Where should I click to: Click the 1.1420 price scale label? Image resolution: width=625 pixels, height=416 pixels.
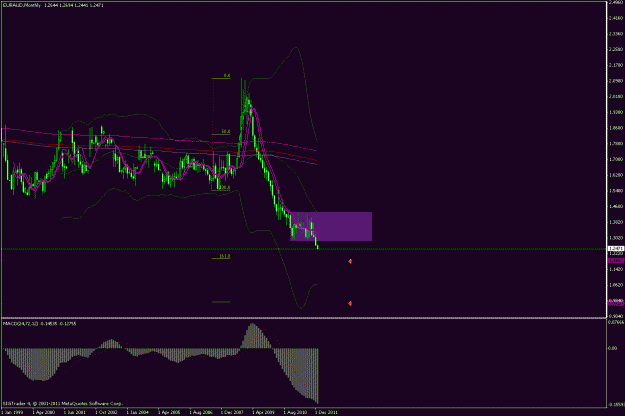point(616,269)
